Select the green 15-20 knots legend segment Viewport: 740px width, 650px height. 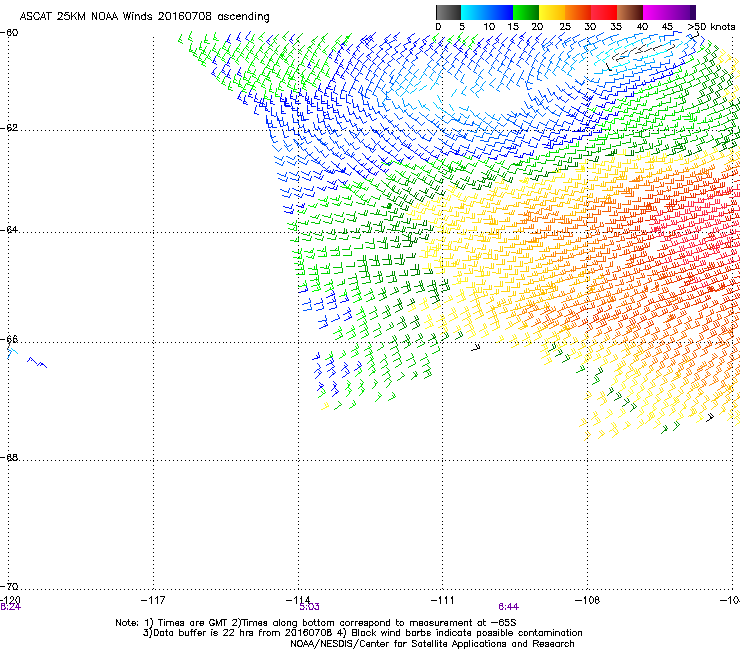(x=526, y=12)
